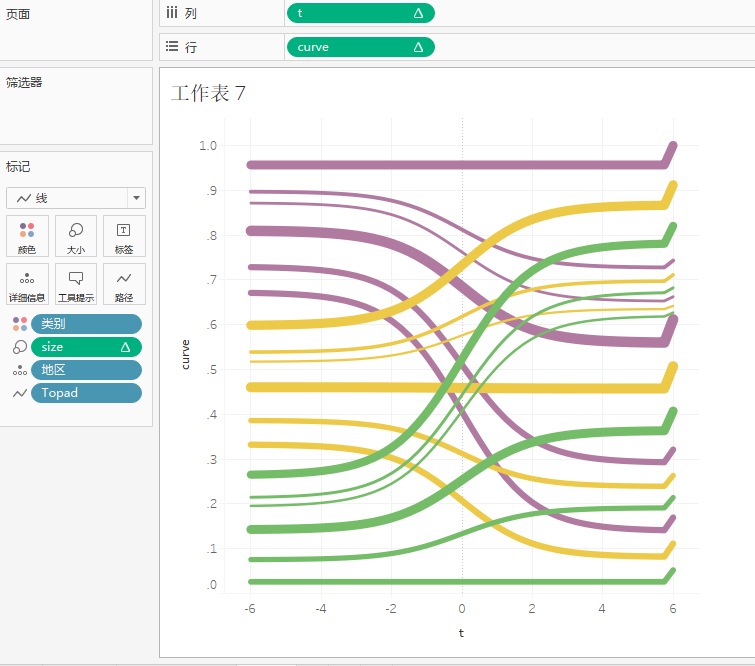The height and width of the screenshot is (666, 755).
Task: Open the Tooltip (工具提示) marks card button
Action: pos(76,284)
